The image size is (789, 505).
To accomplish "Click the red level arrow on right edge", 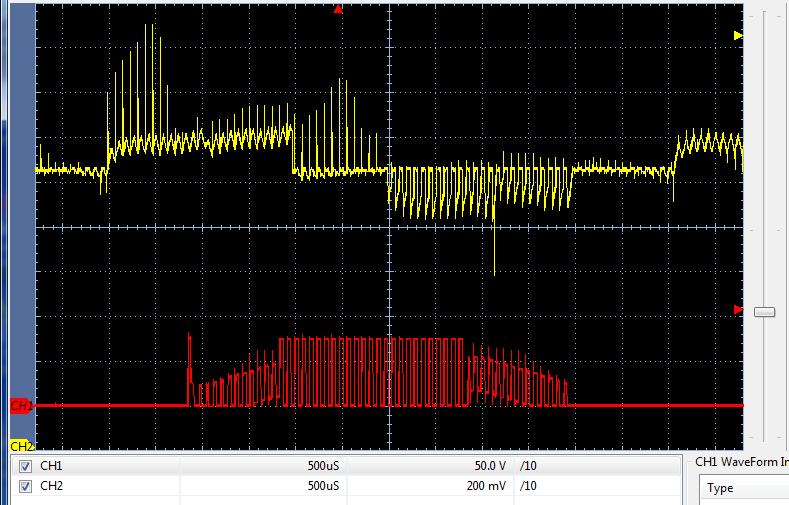I will coord(738,309).
